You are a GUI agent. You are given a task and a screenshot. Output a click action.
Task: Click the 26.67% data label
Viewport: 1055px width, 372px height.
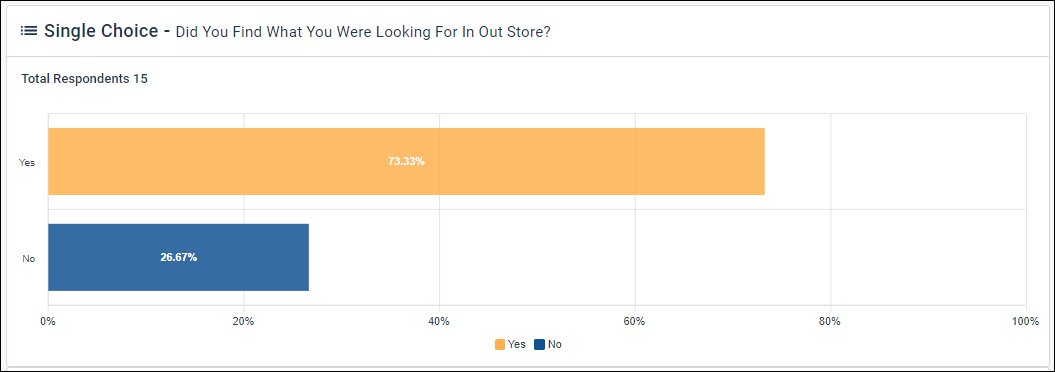(178, 257)
